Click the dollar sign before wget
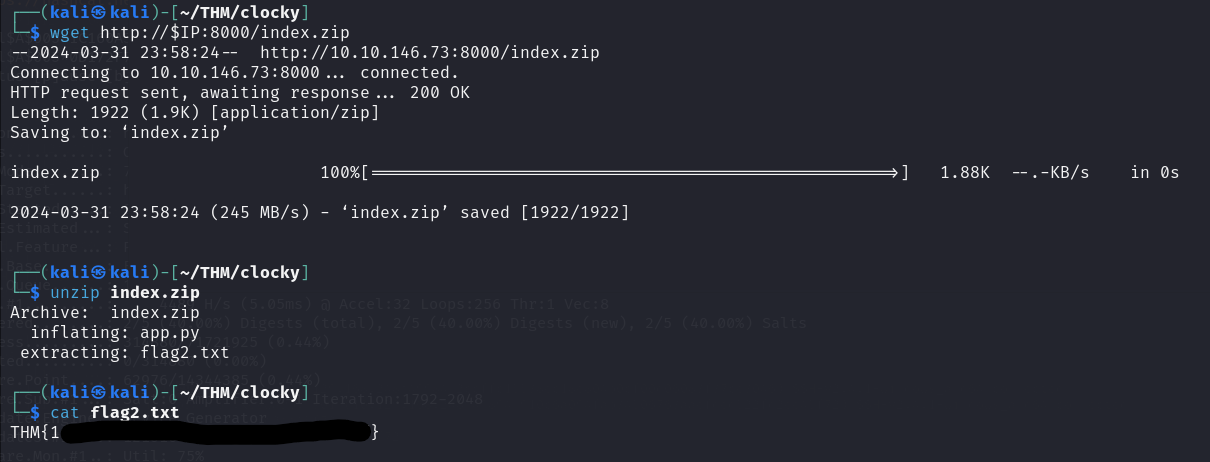 click(36, 32)
